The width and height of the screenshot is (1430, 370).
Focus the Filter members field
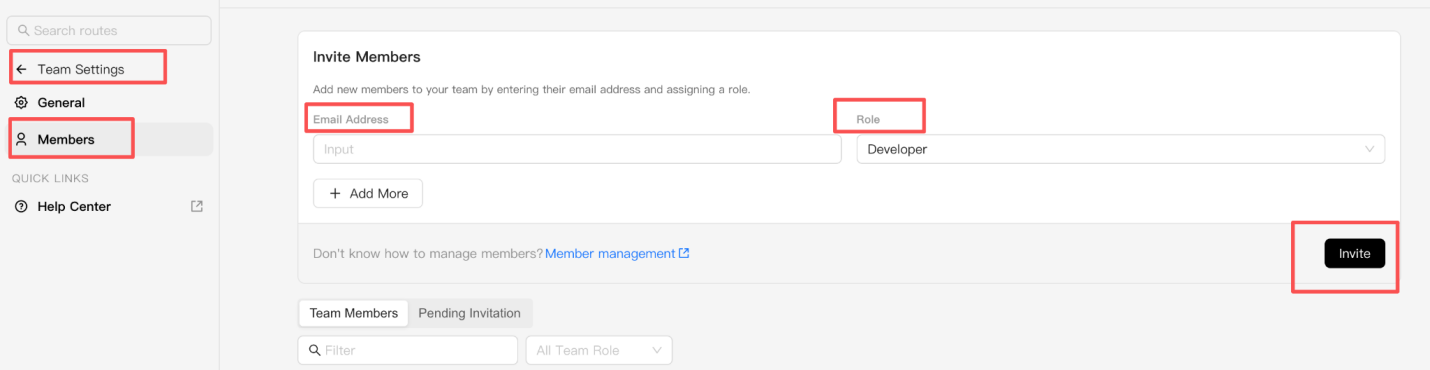pyautogui.click(x=408, y=350)
